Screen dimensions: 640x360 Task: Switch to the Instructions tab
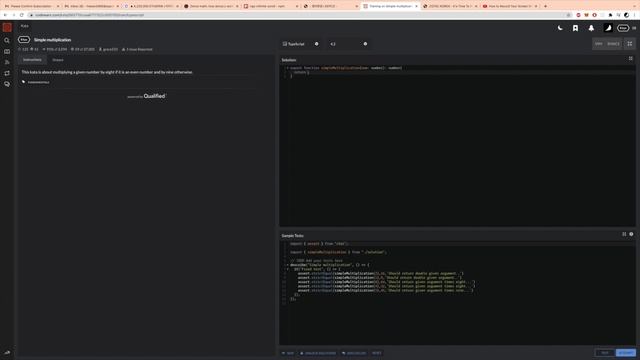[32, 60]
